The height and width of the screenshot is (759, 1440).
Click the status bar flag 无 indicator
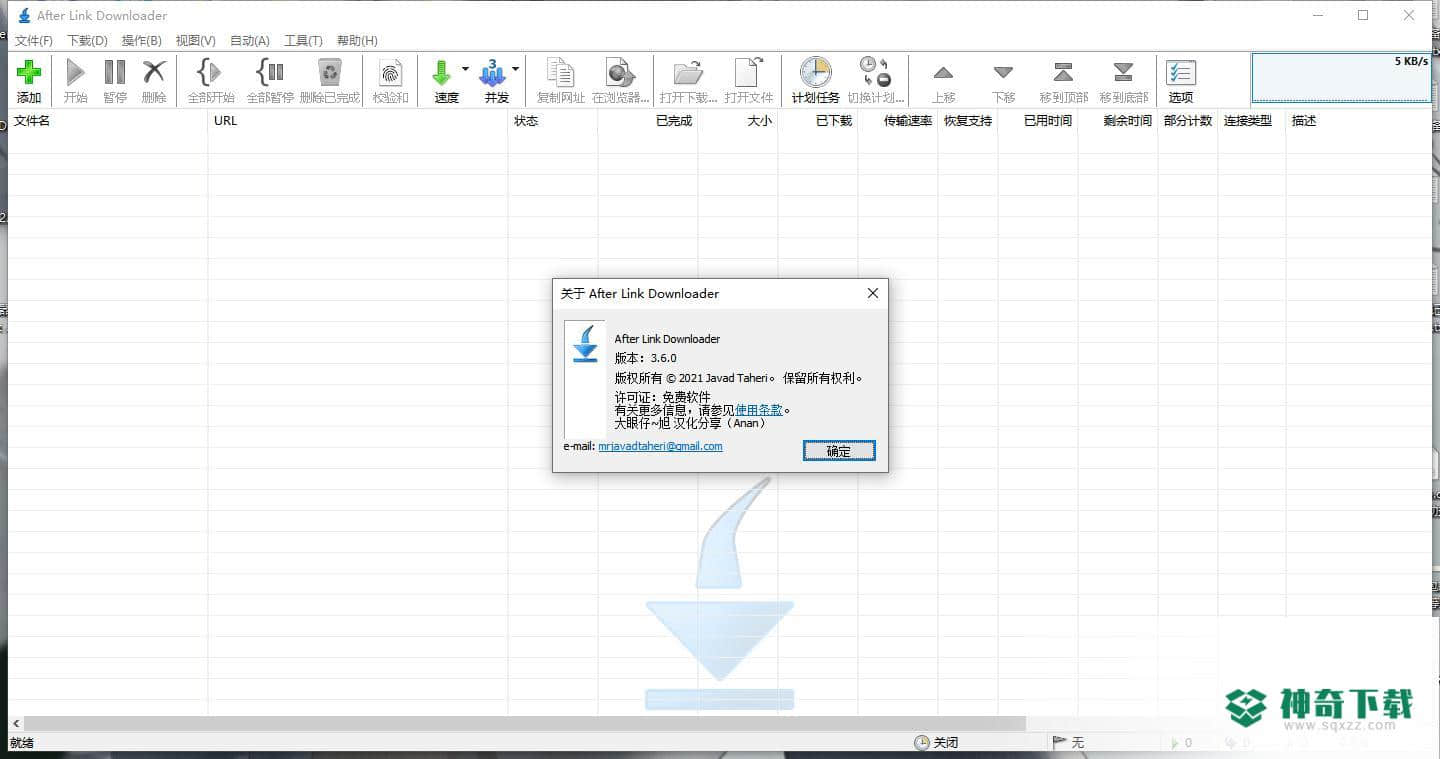coord(1068,743)
